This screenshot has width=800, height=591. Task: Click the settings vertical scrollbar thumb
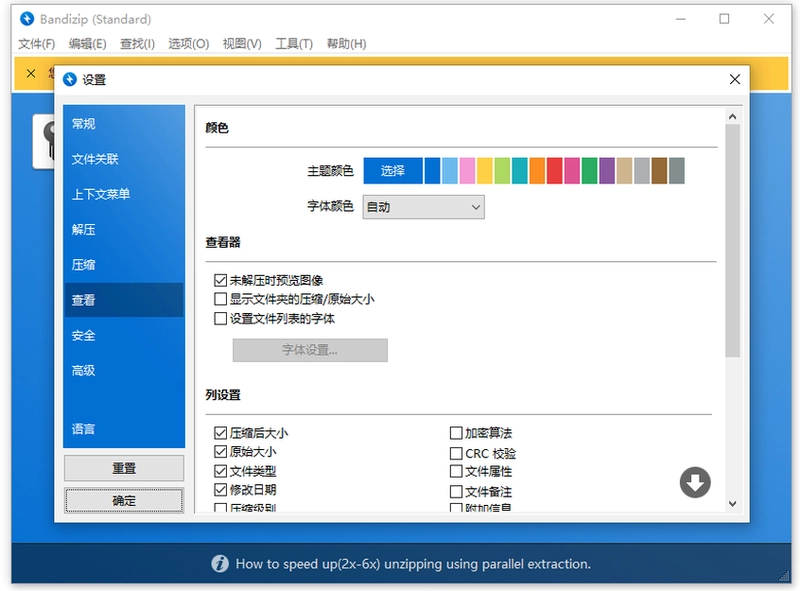tap(733, 240)
